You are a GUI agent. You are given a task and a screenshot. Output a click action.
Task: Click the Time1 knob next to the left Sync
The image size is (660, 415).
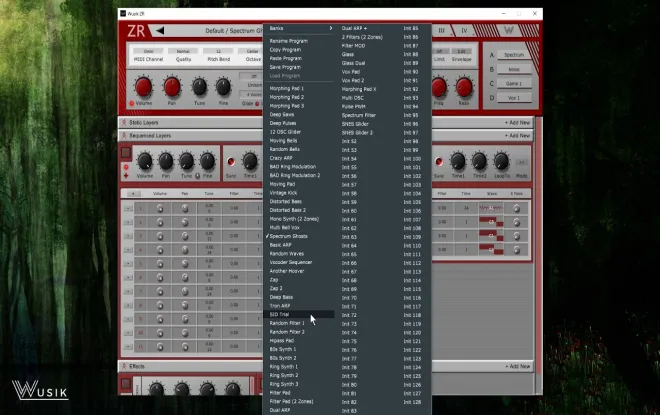coord(250,161)
